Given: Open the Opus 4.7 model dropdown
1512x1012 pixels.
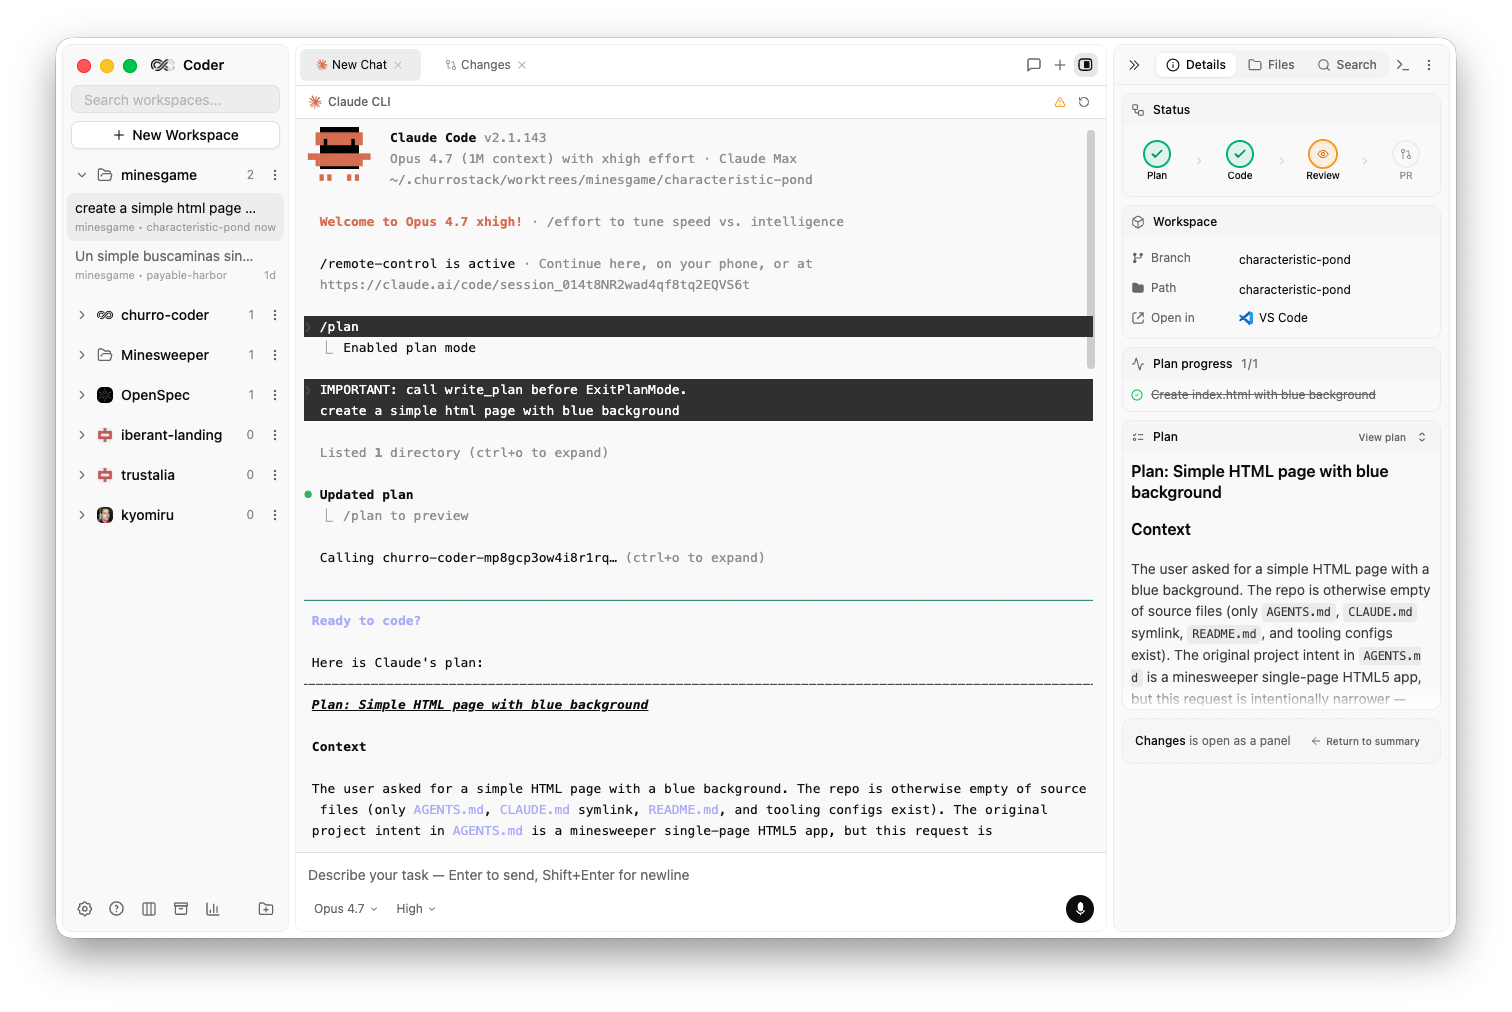Looking at the screenshot, I should click(346, 909).
